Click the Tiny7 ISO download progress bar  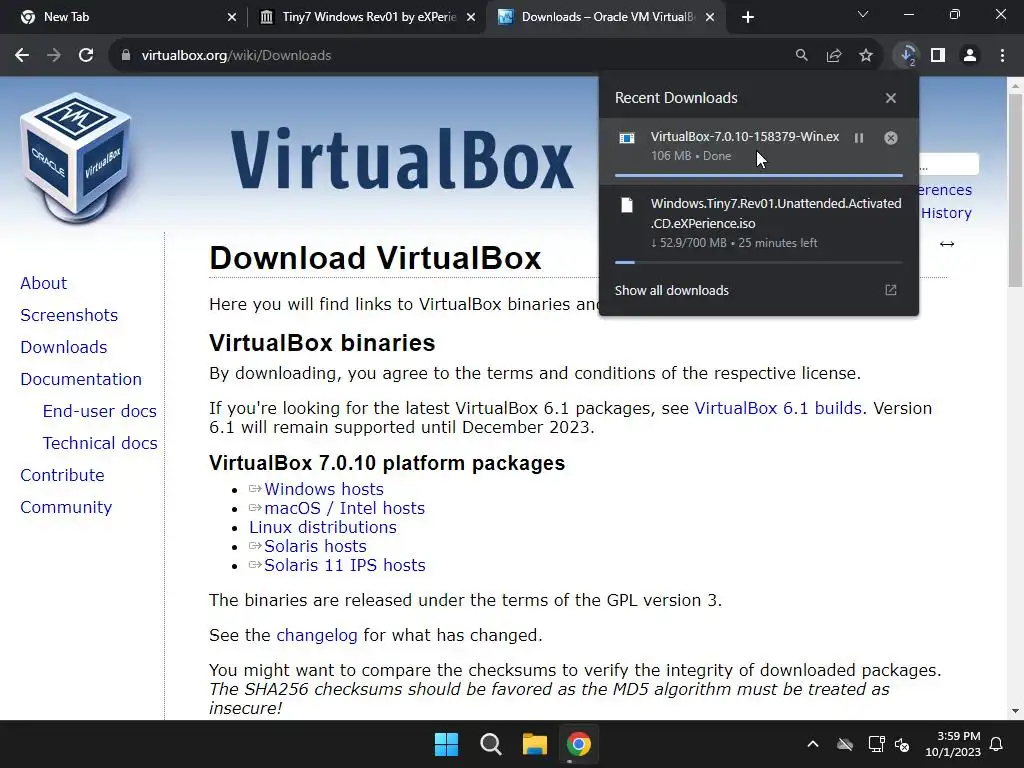click(759, 263)
